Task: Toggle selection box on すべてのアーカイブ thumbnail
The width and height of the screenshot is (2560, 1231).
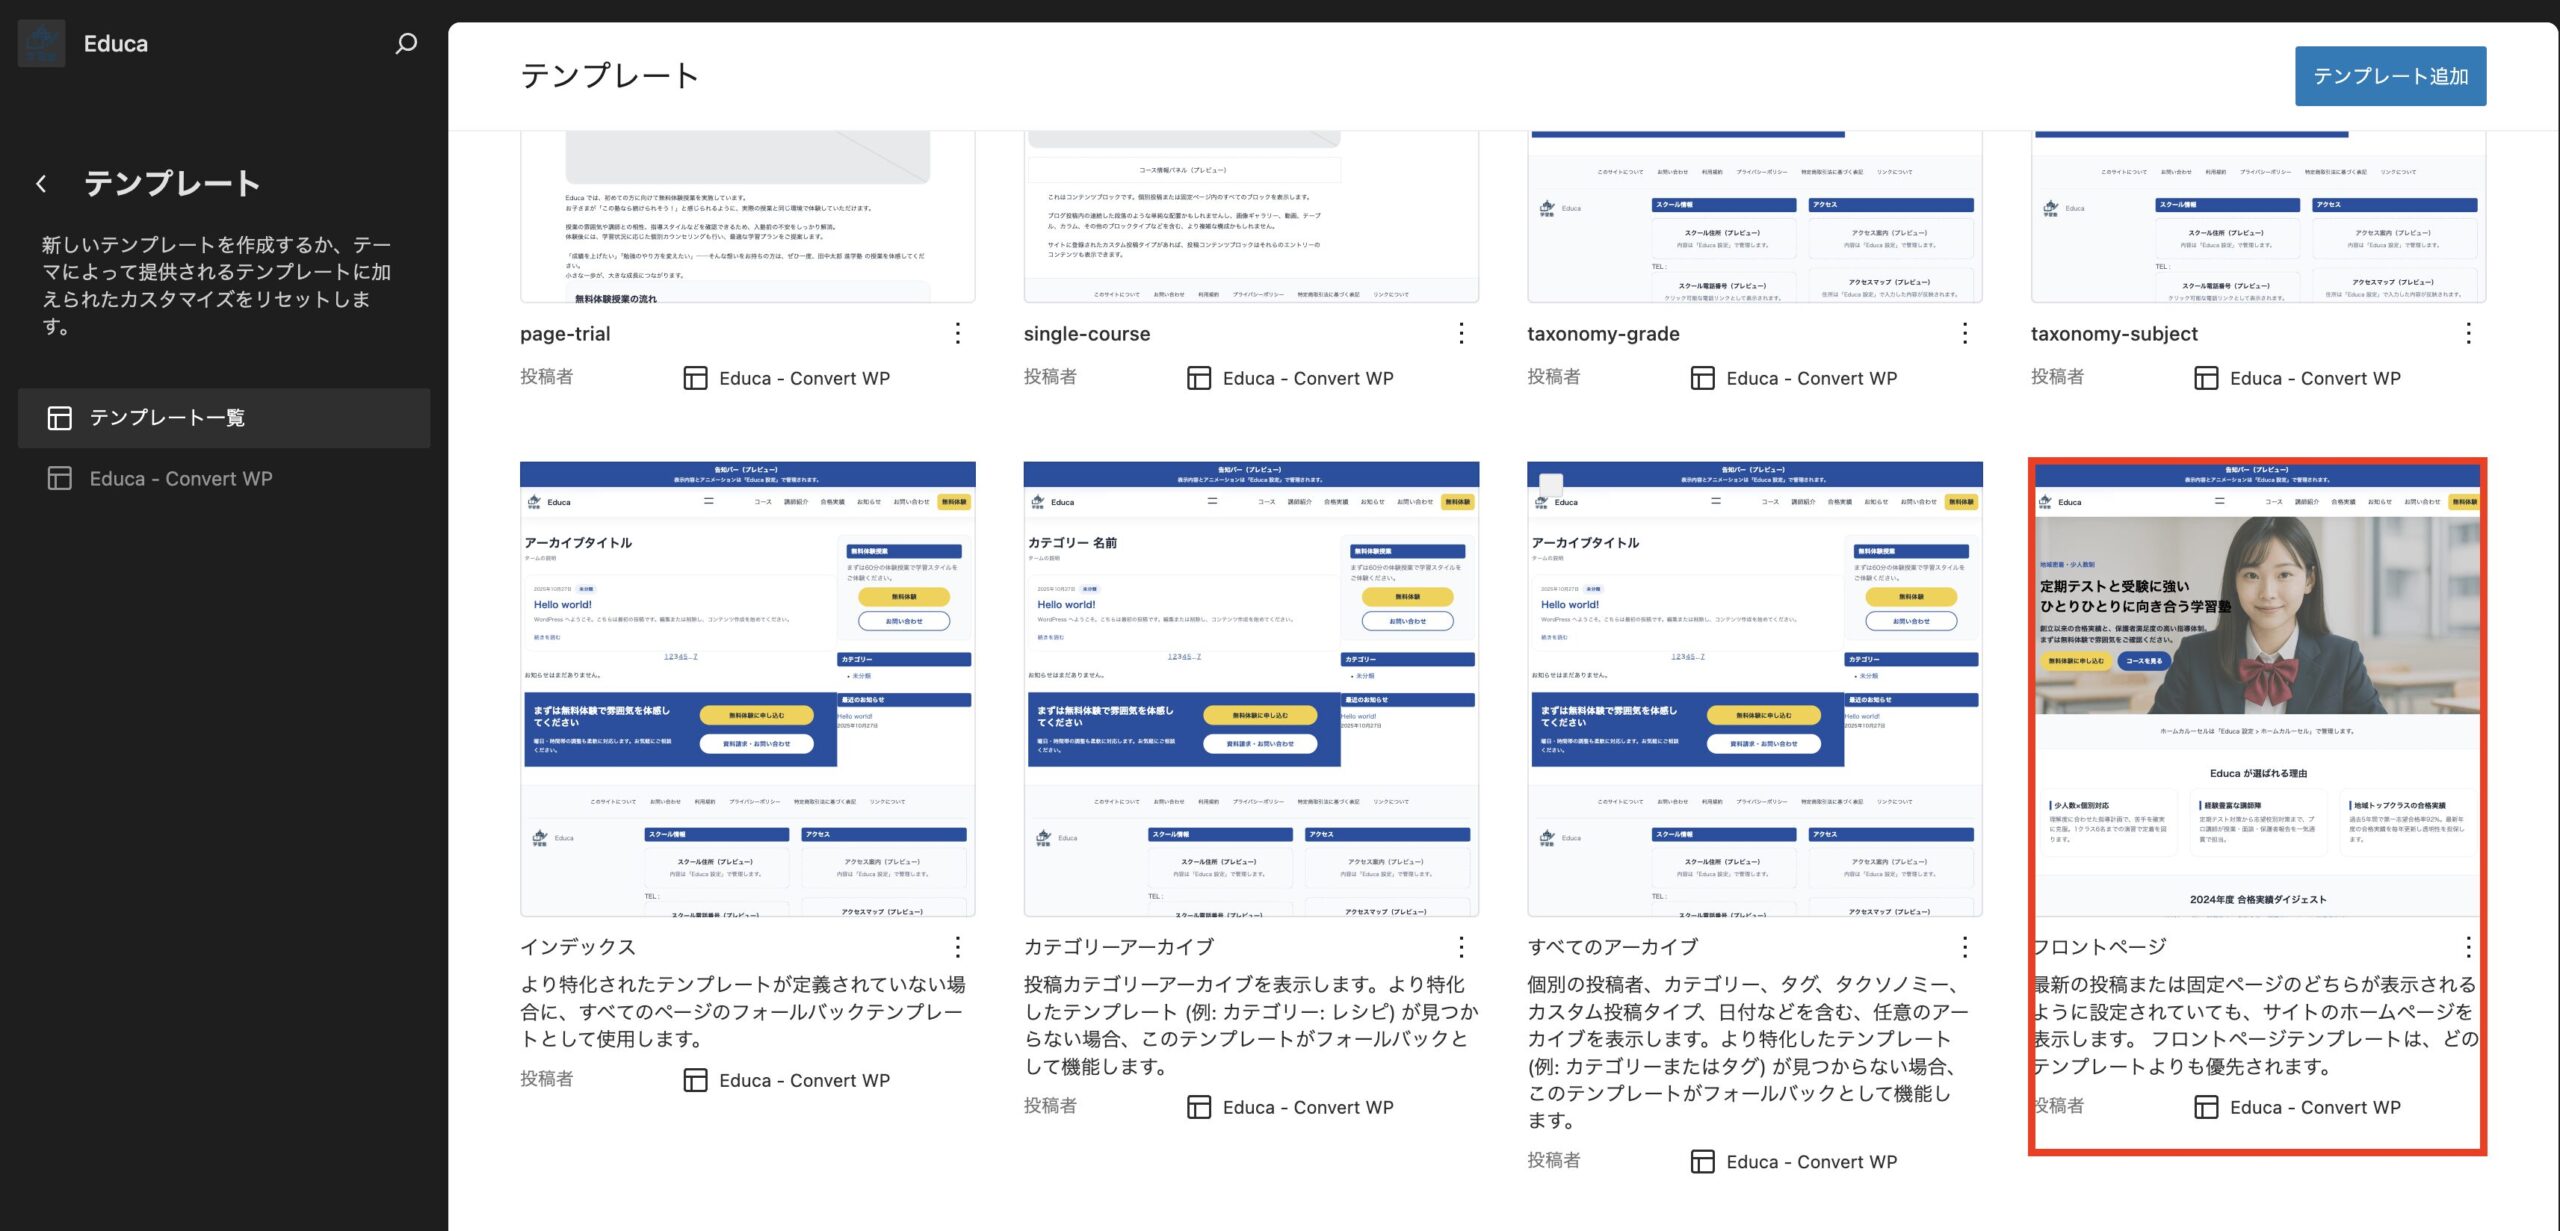Action: coord(1551,483)
